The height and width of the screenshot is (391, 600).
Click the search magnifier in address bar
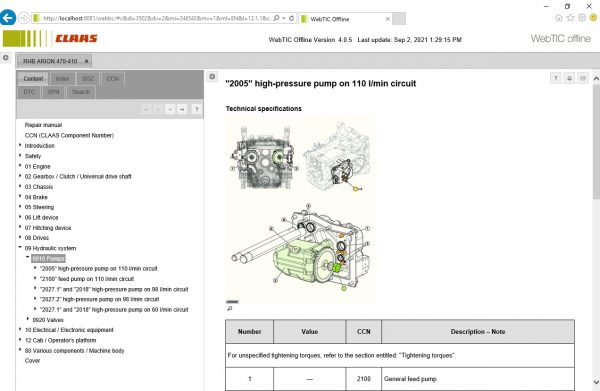click(276, 18)
